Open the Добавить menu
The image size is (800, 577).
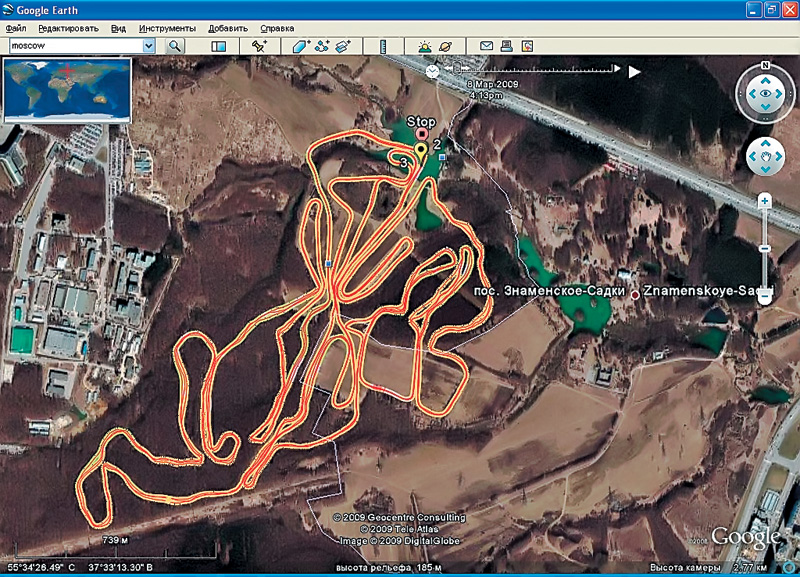(x=228, y=29)
